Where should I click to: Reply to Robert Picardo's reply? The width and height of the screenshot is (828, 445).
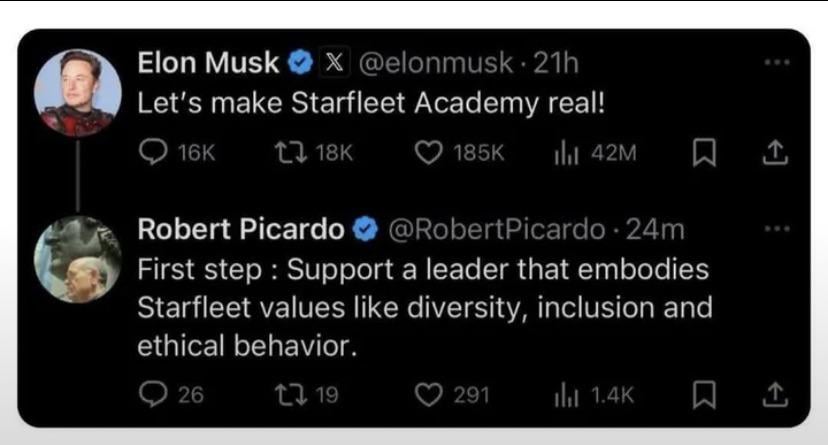(153, 395)
